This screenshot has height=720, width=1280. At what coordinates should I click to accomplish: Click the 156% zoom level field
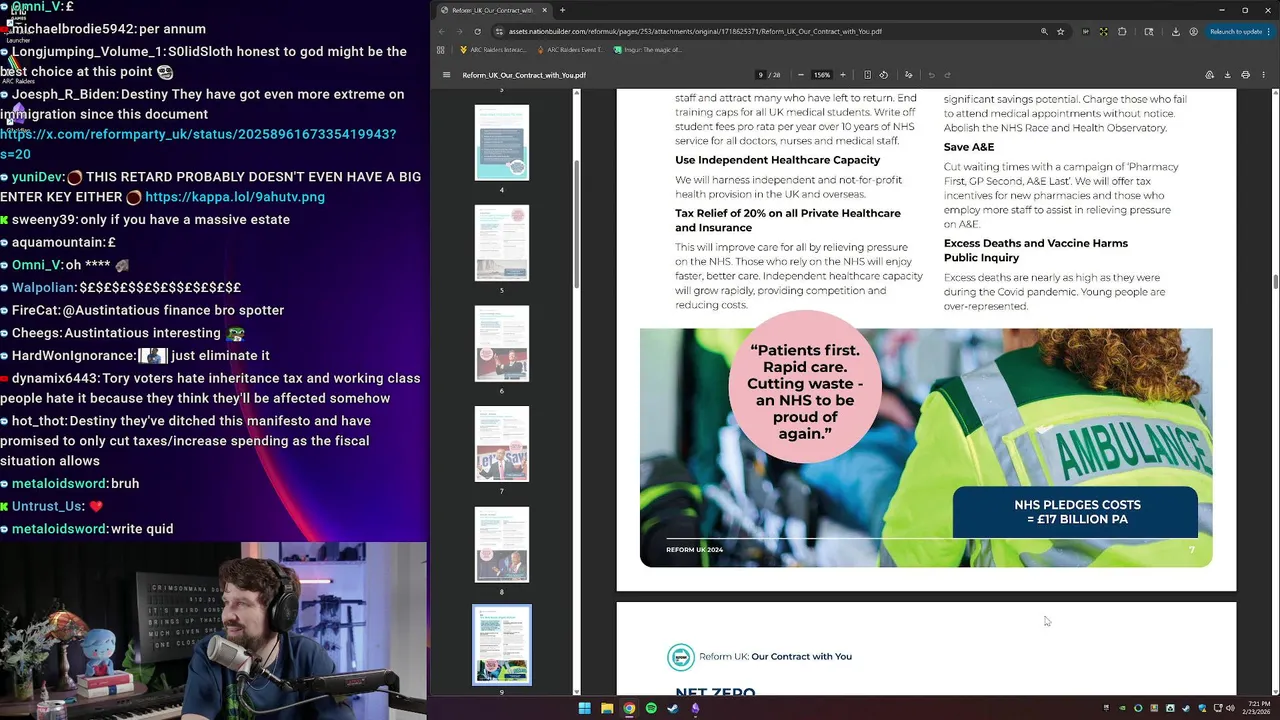[x=821, y=75]
